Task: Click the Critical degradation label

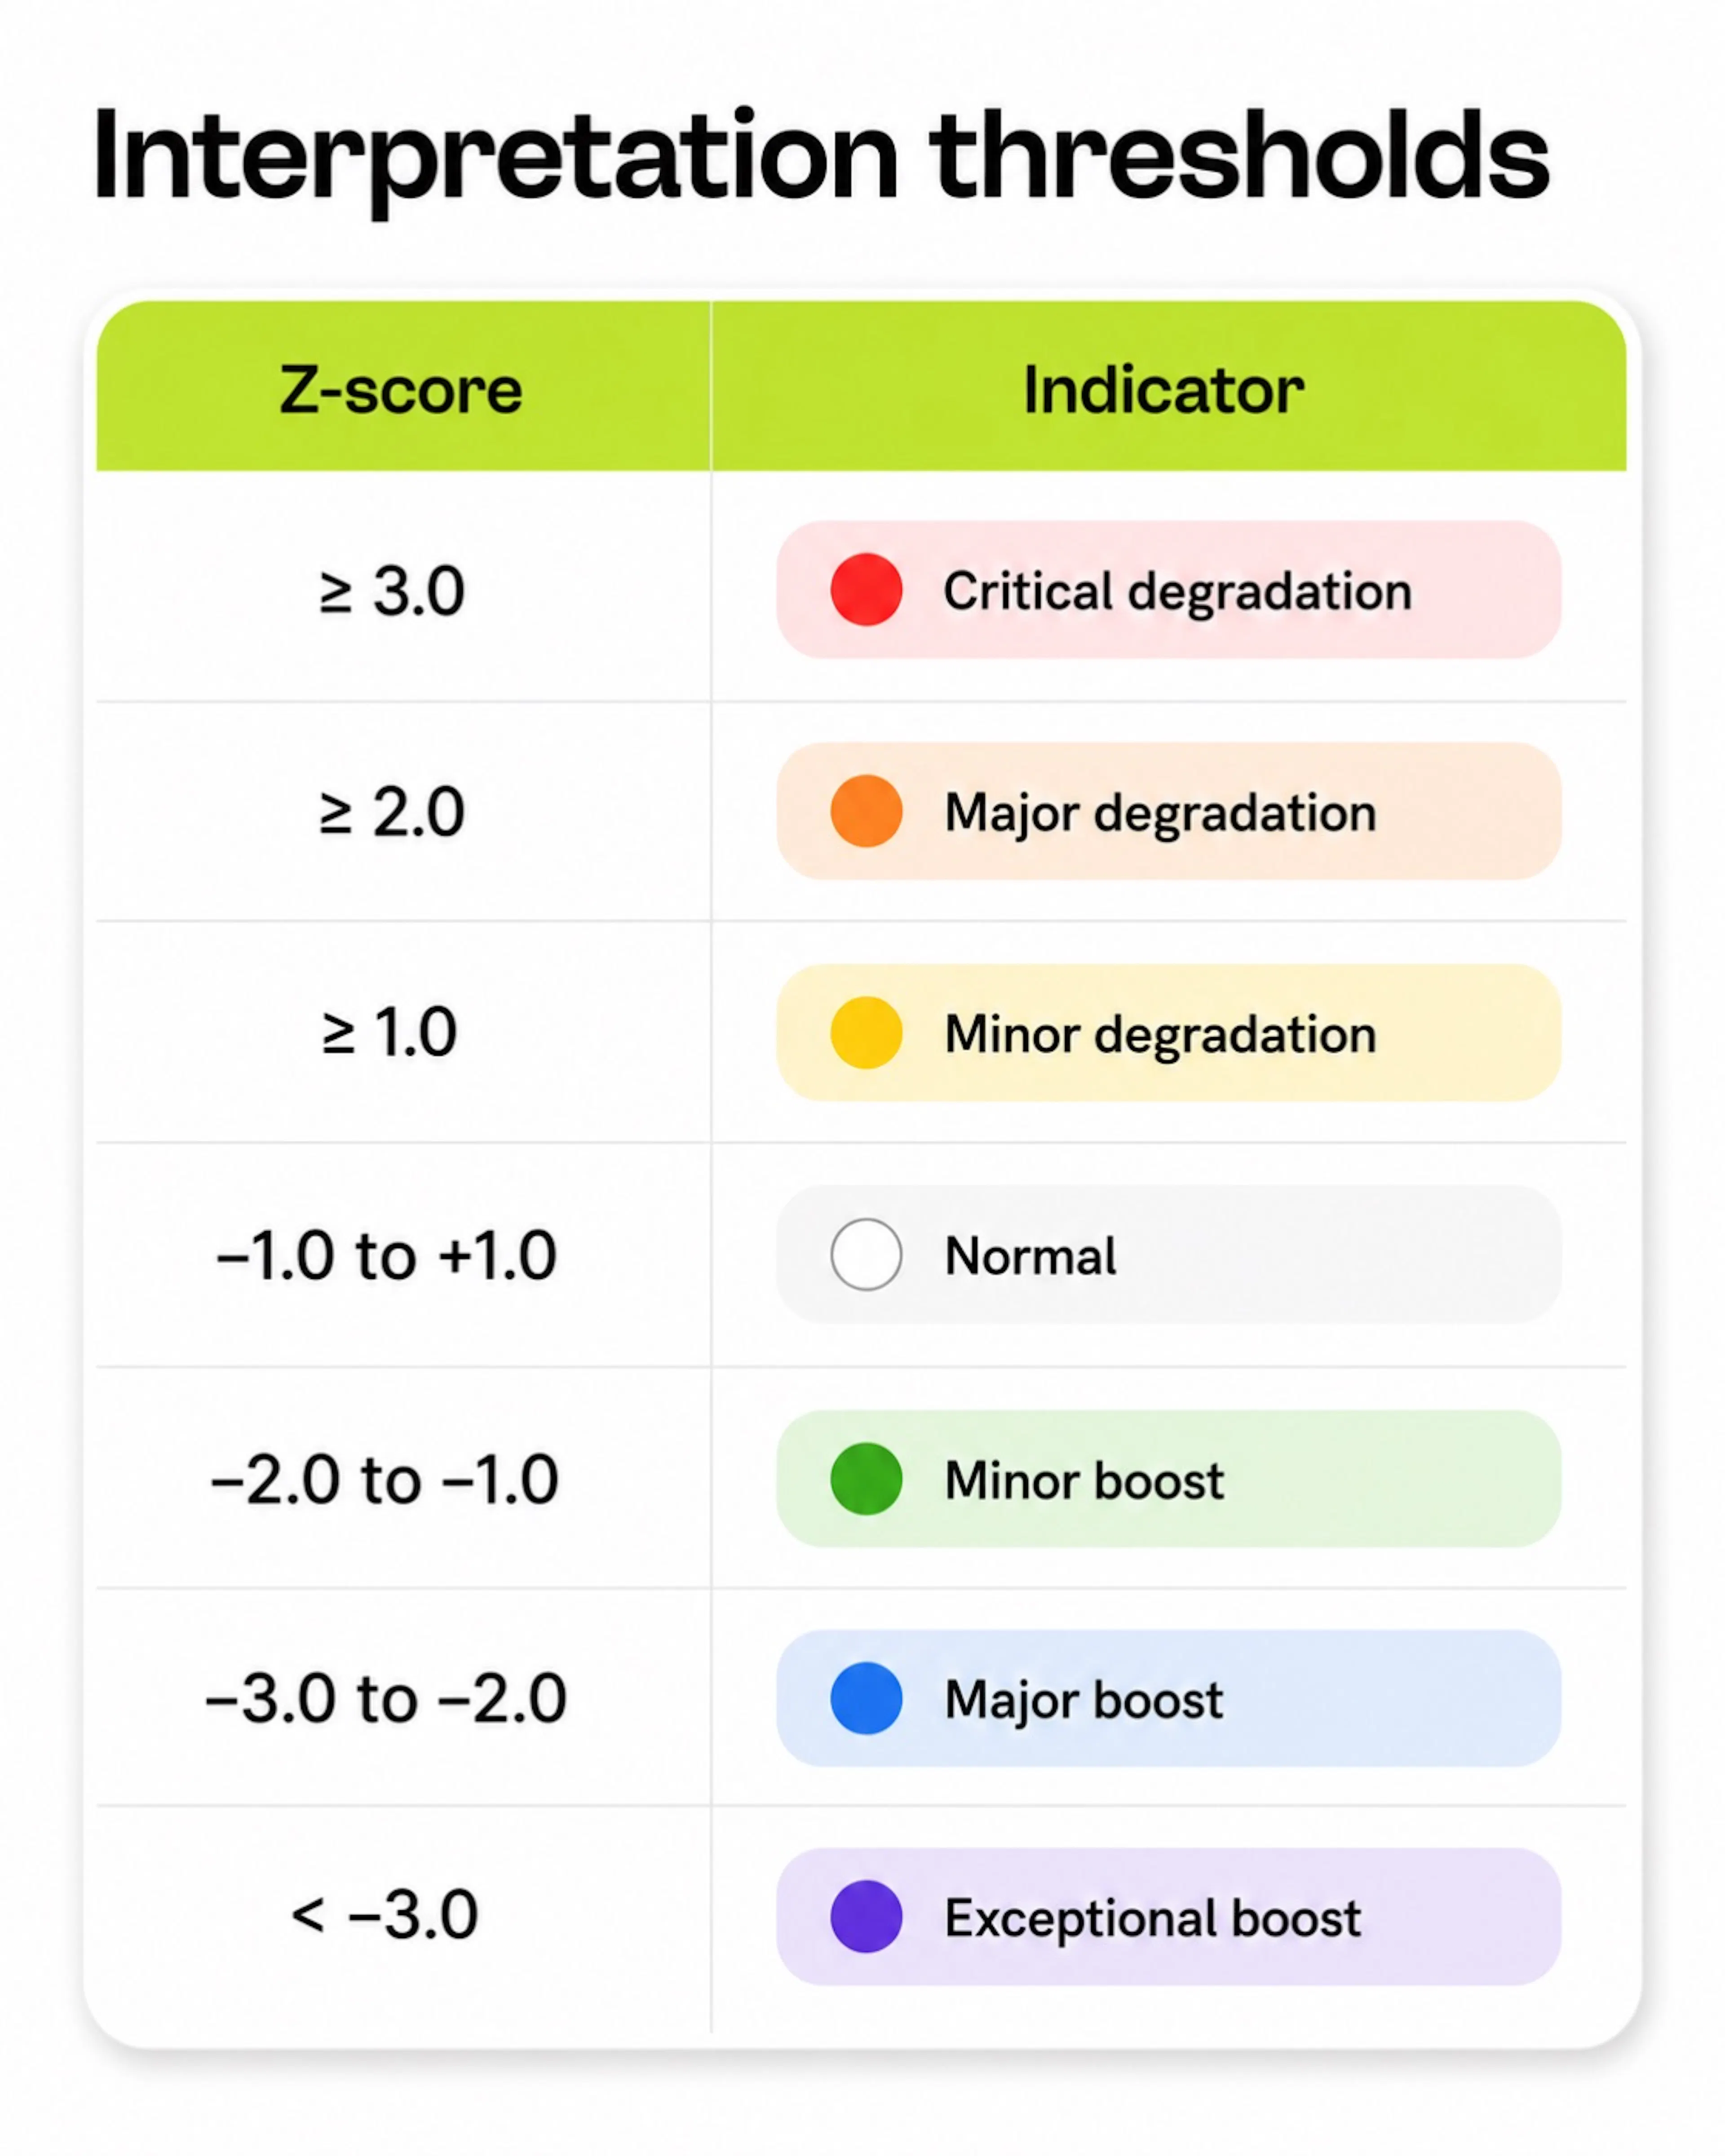Action: [x=1177, y=591]
